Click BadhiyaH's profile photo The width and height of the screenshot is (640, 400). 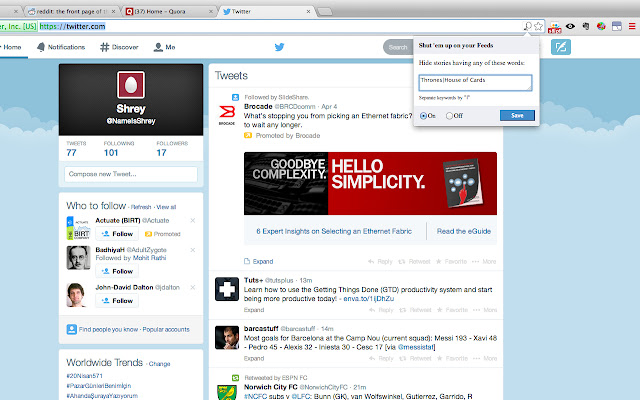[x=78, y=258]
